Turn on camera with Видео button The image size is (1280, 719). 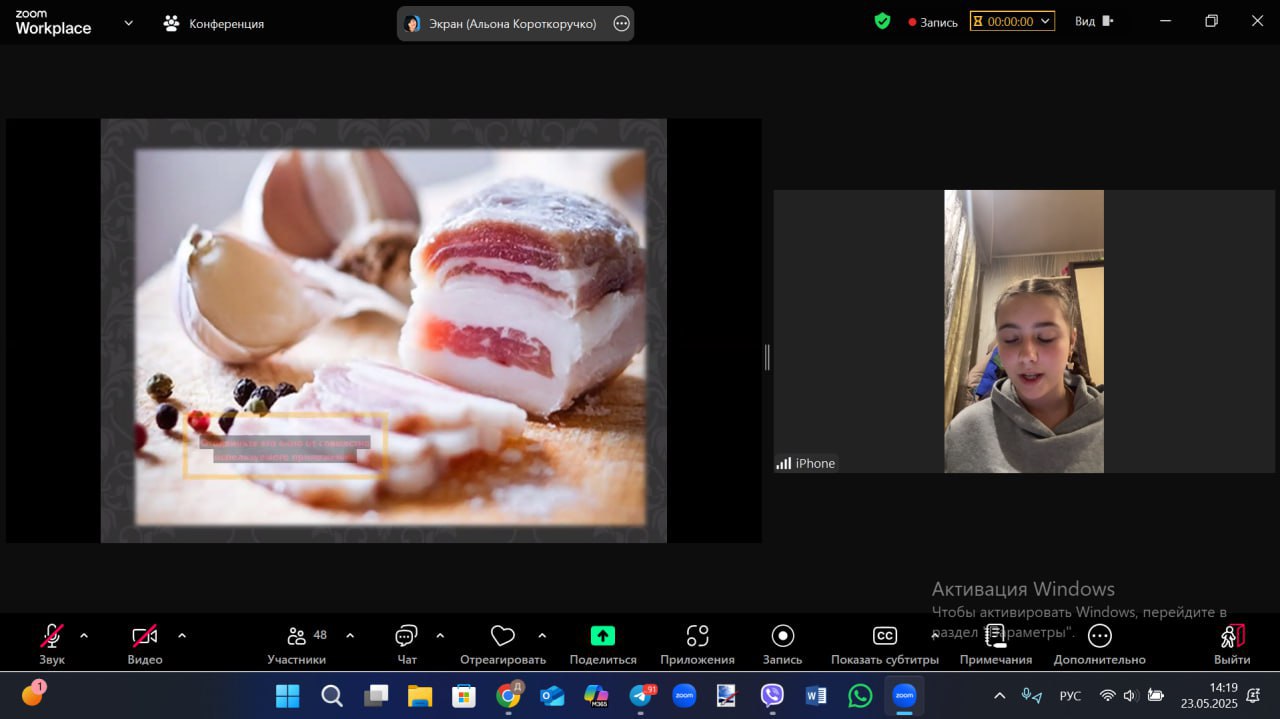pos(145,644)
